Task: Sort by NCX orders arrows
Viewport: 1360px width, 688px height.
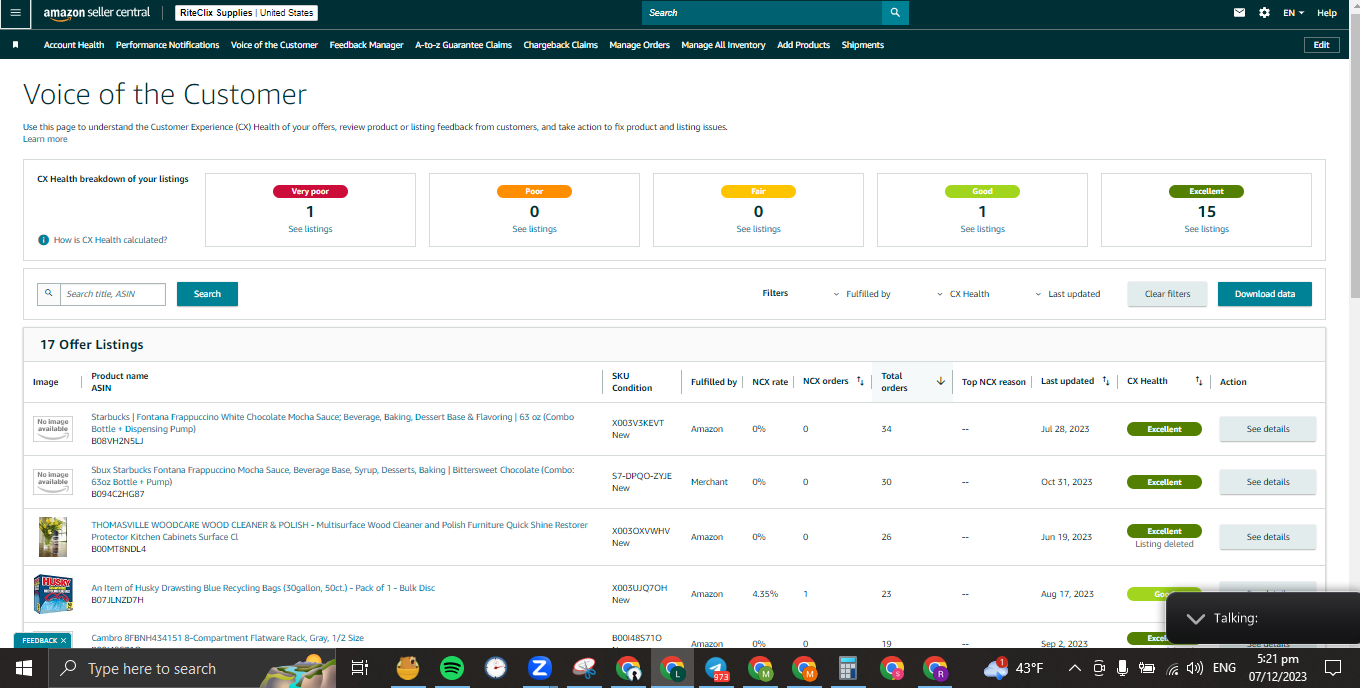Action: click(860, 381)
